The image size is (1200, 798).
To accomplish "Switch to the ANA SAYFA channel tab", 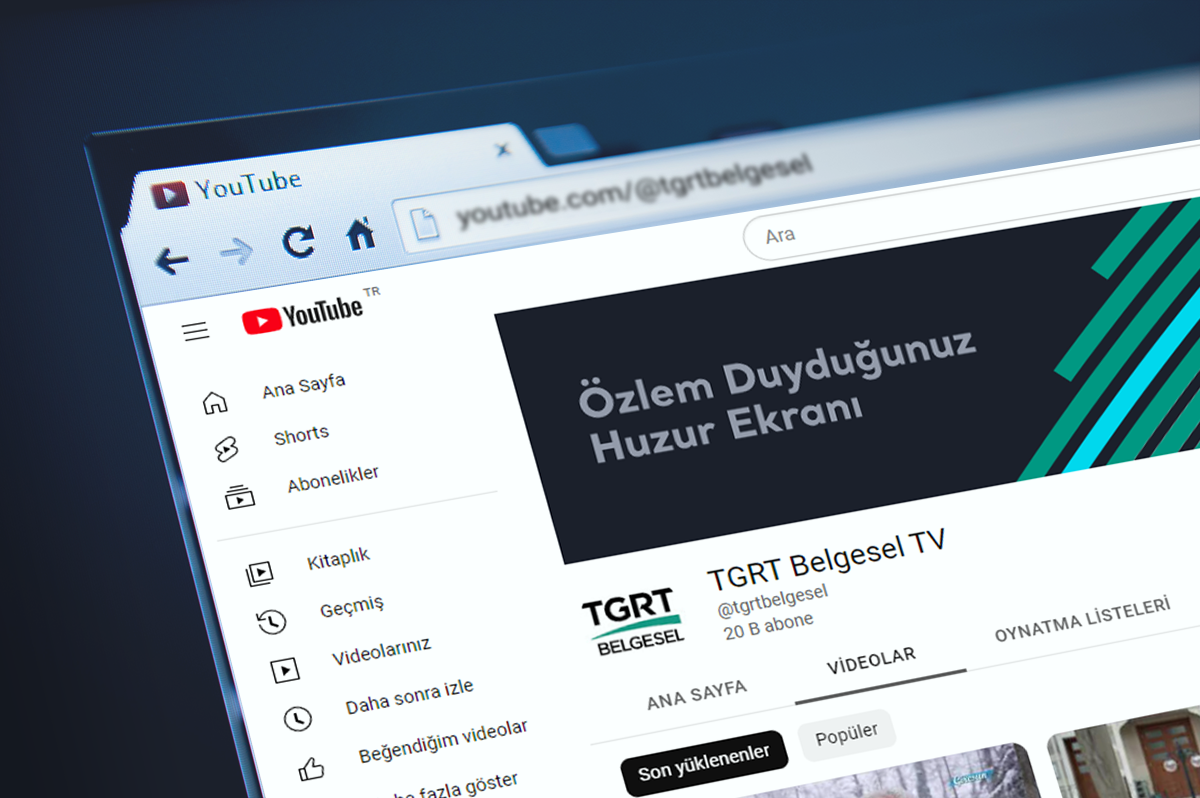I will (x=697, y=694).
